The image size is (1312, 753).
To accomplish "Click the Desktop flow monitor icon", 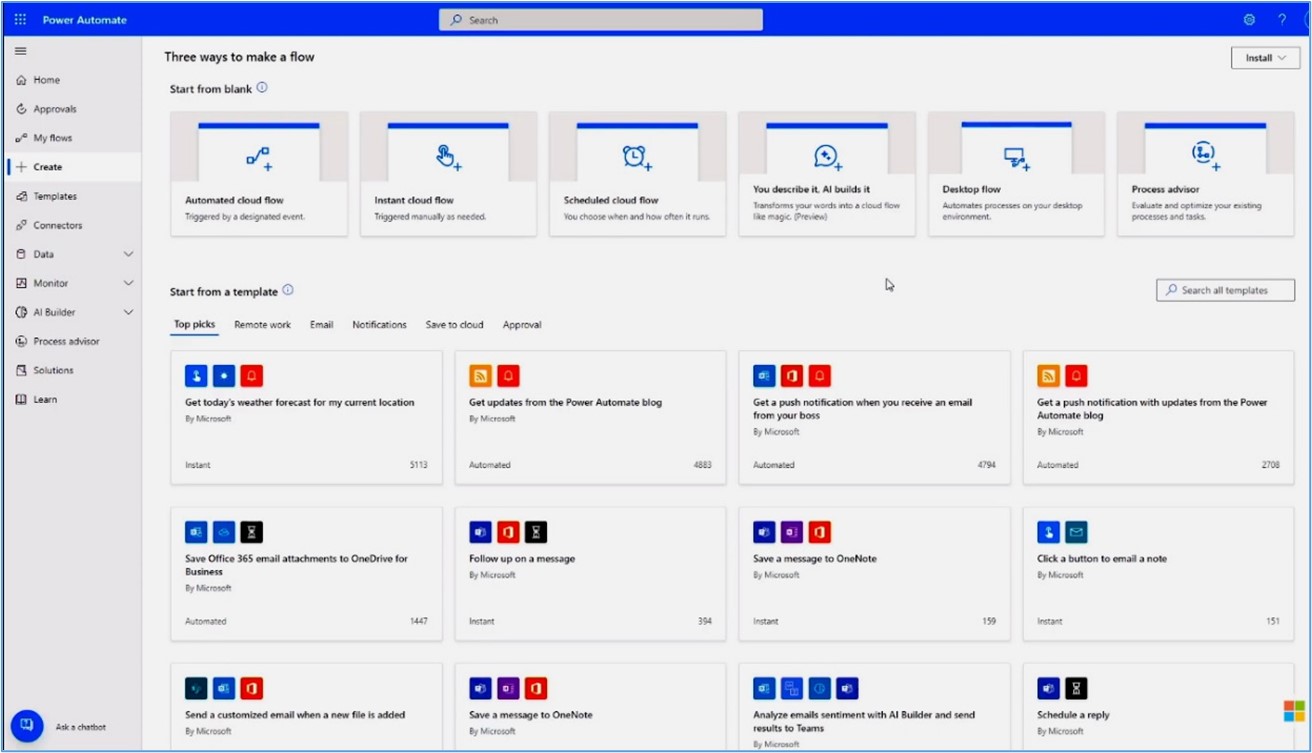I will pos(1016,158).
